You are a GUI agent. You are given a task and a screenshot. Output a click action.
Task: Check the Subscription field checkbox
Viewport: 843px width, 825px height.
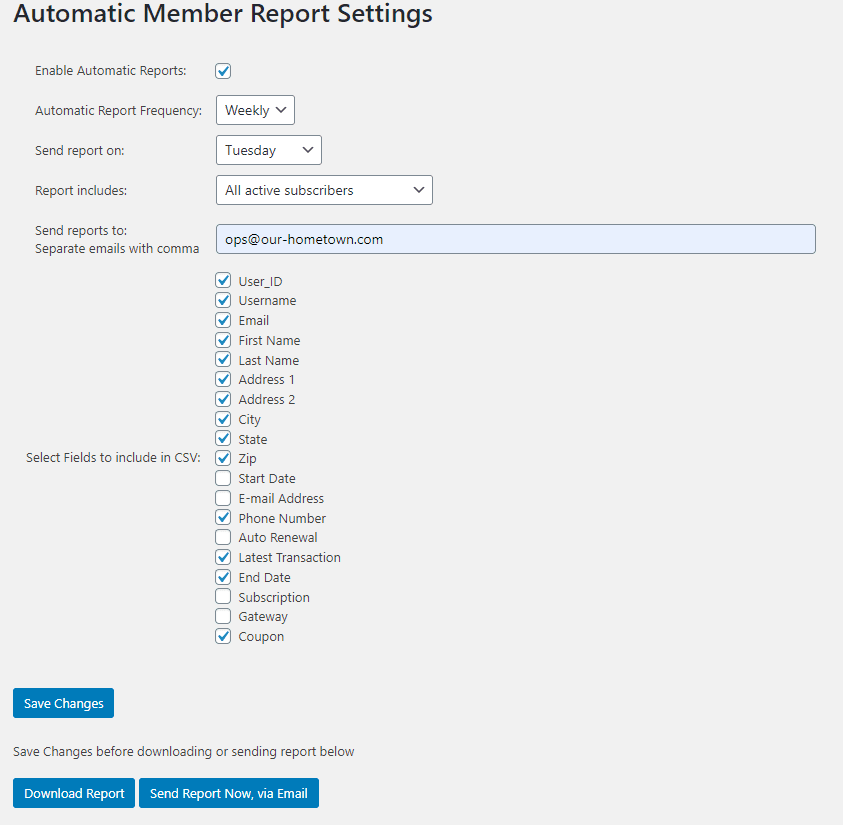click(223, 597)
